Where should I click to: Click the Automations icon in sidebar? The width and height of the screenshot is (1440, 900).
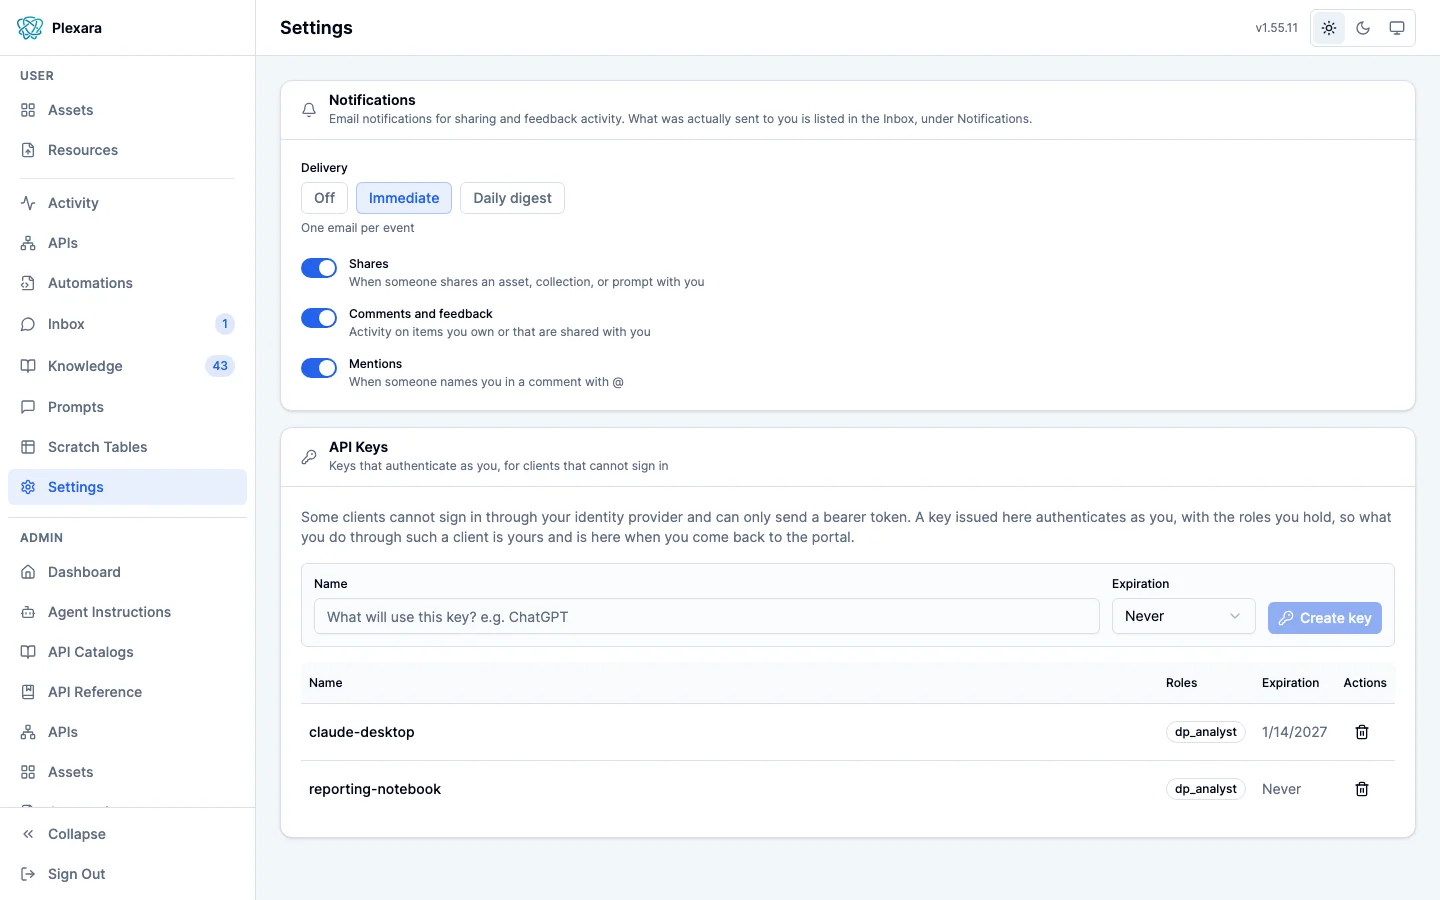click(28, 283)
